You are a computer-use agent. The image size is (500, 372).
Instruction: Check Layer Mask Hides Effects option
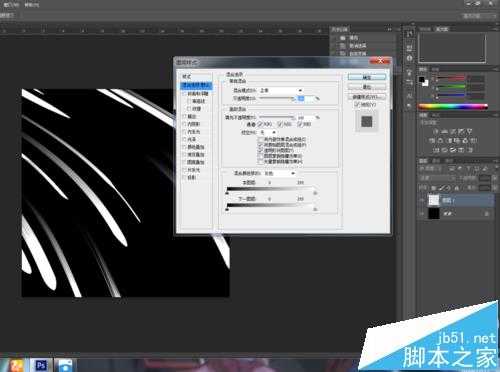(x=260, y=156)
